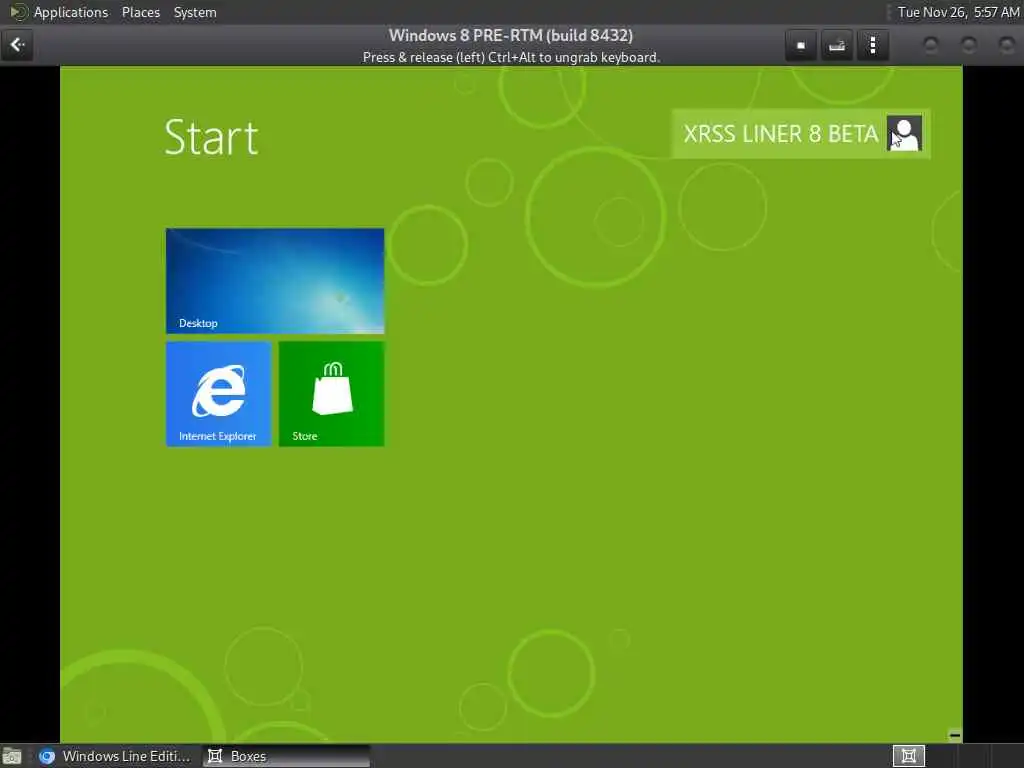The width and height of the screenshot is (1024, 768).
Task: Open XRSS LINER 8 BETA account name
Action: [780, 134]
